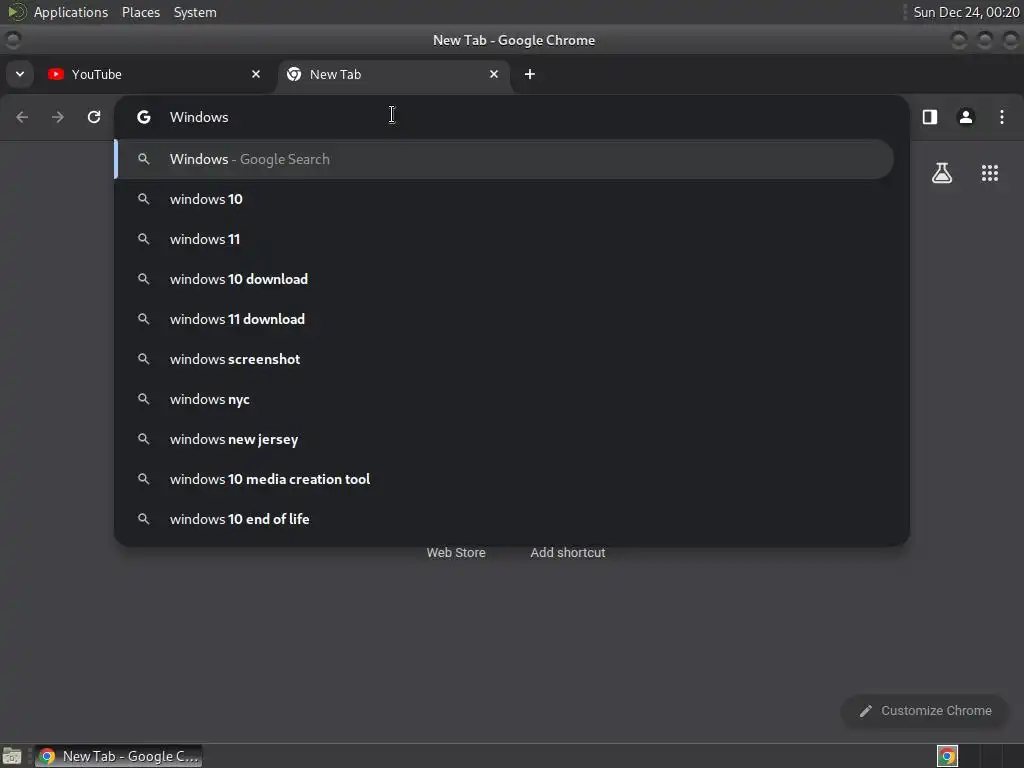The image size is (1024, 768).
Task: Pick 'windows 11 download' suggestion
Action: [504, 319]
